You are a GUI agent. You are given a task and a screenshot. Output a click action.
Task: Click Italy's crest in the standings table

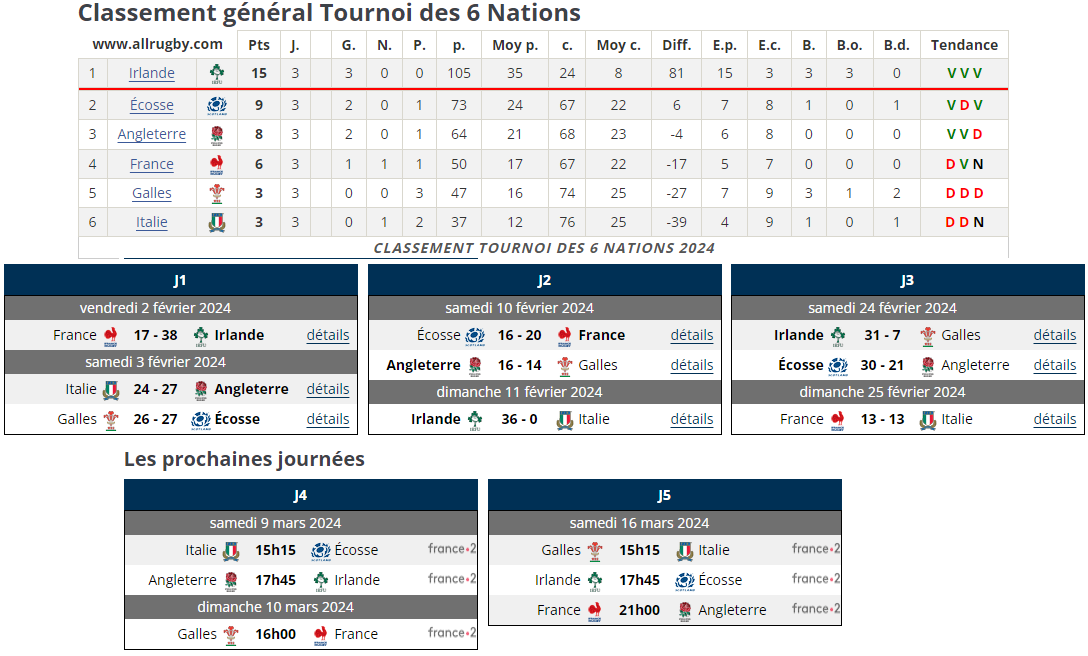[217, 222]
